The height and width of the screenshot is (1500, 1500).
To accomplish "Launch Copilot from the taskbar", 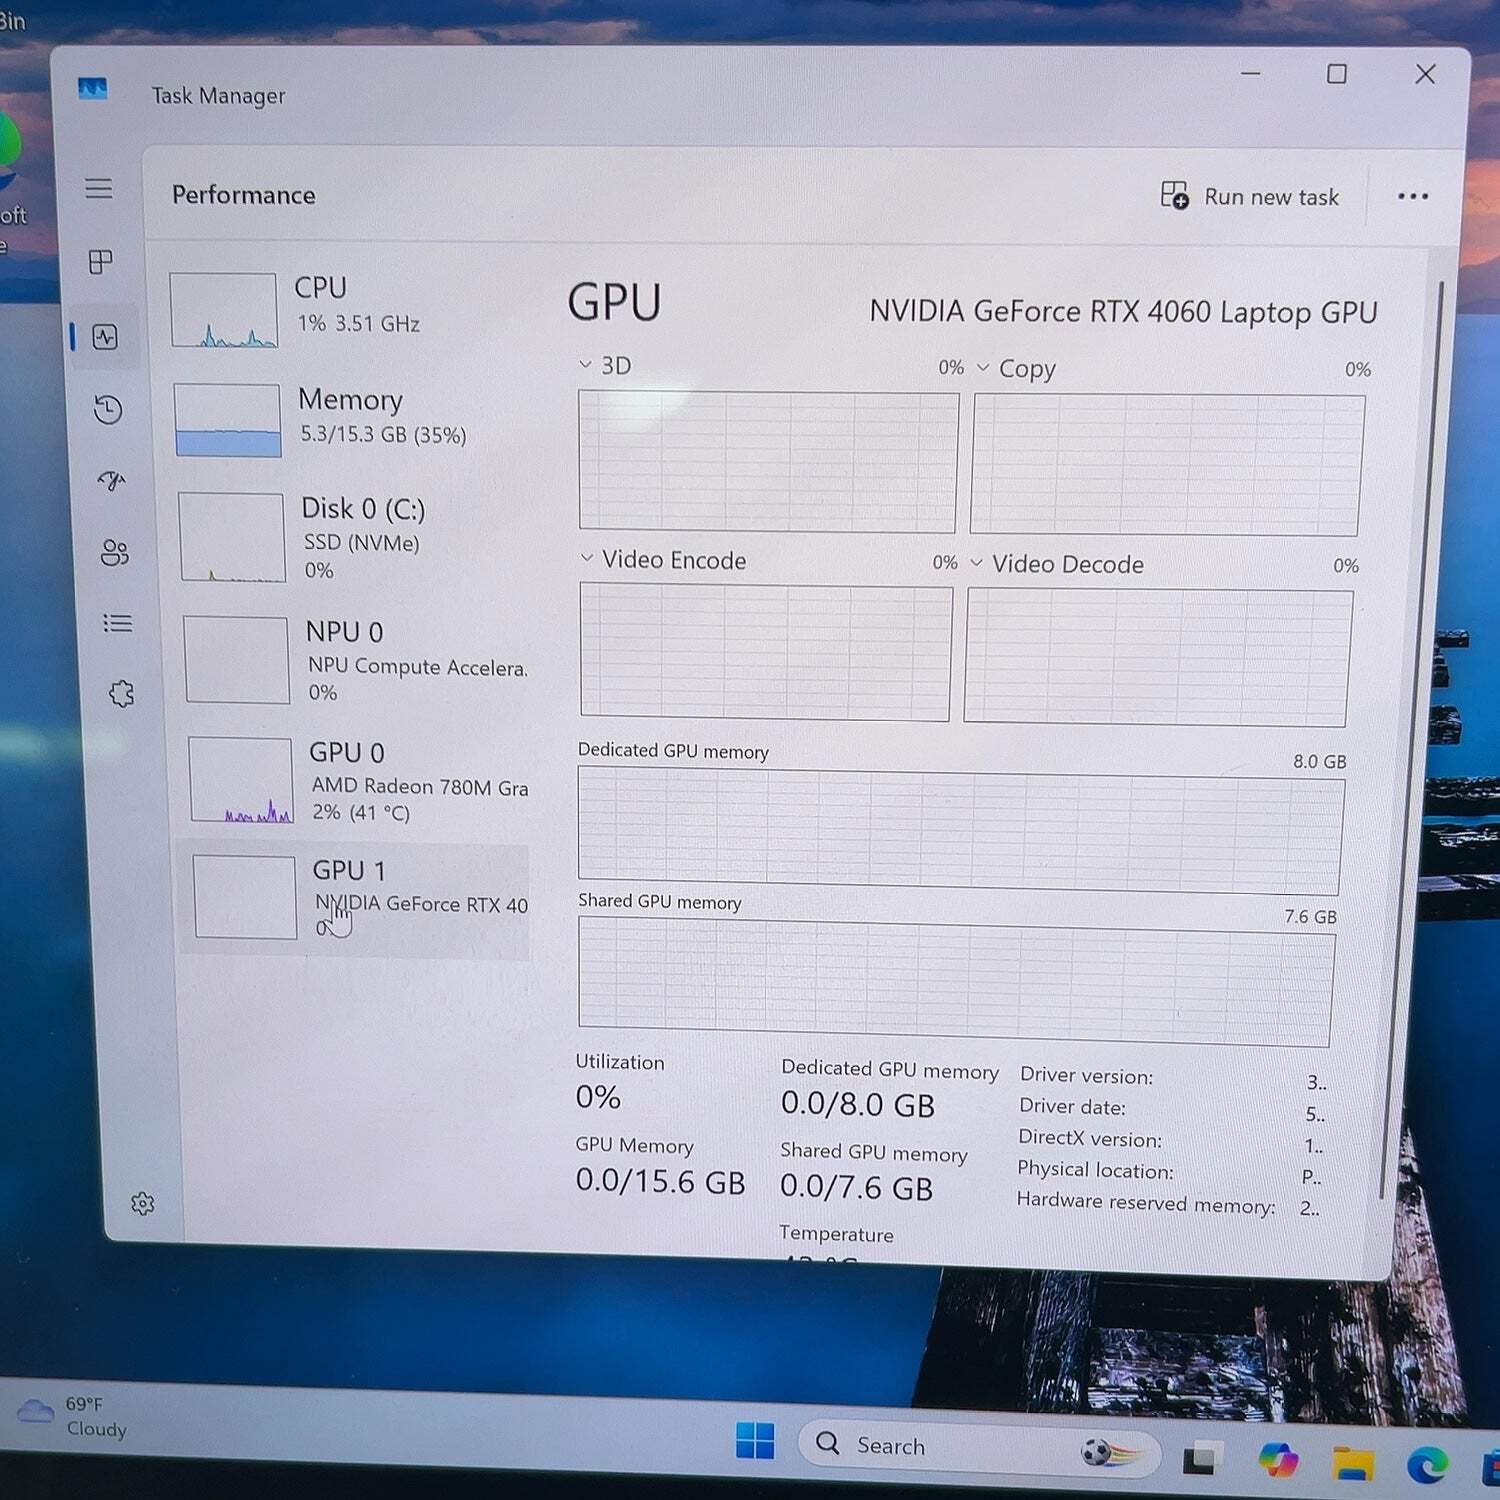I will 1278,1460.
